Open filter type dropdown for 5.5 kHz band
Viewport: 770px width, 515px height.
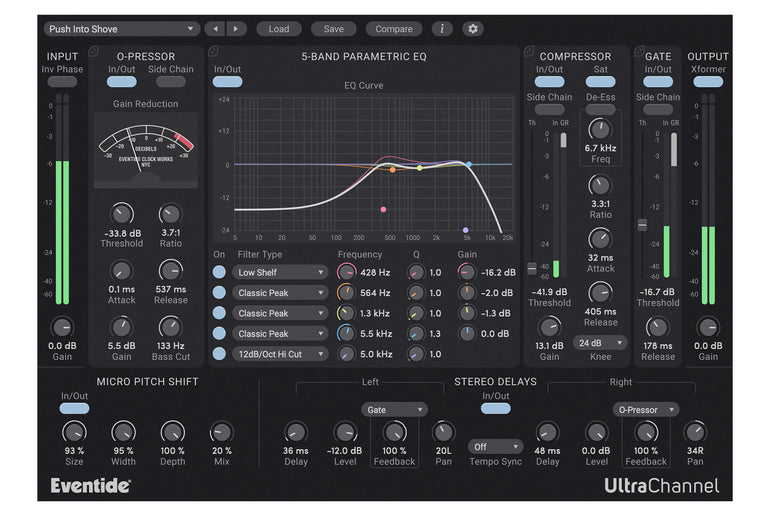[x=280, y=334]
